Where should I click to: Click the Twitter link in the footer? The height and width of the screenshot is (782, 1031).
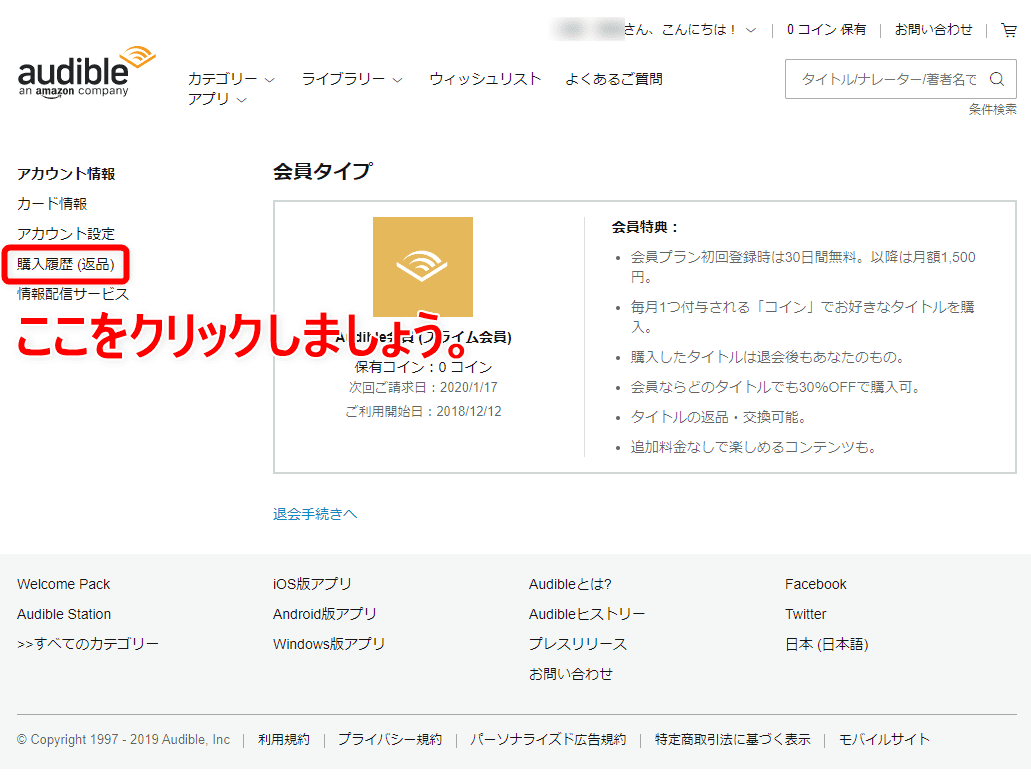pyautogui.click(x=804, y=614)
